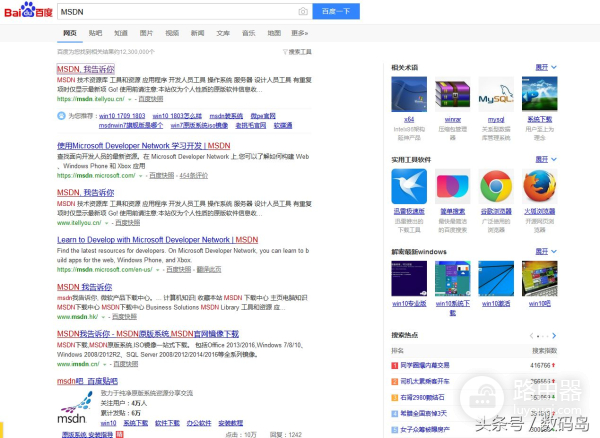Switch to the 图片 tab

click(147, 33)
